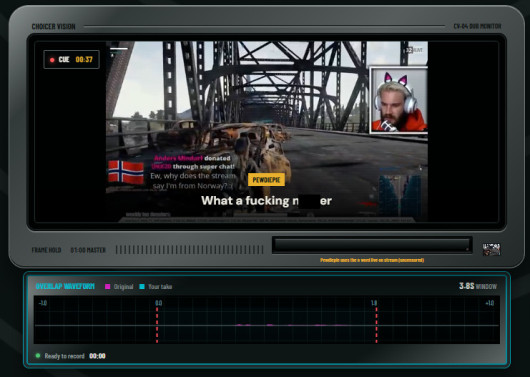The height and width of the screenshot is (377, 530).
Task: Click the 00:00 recording time counter
Action: [x=97, y=356]
